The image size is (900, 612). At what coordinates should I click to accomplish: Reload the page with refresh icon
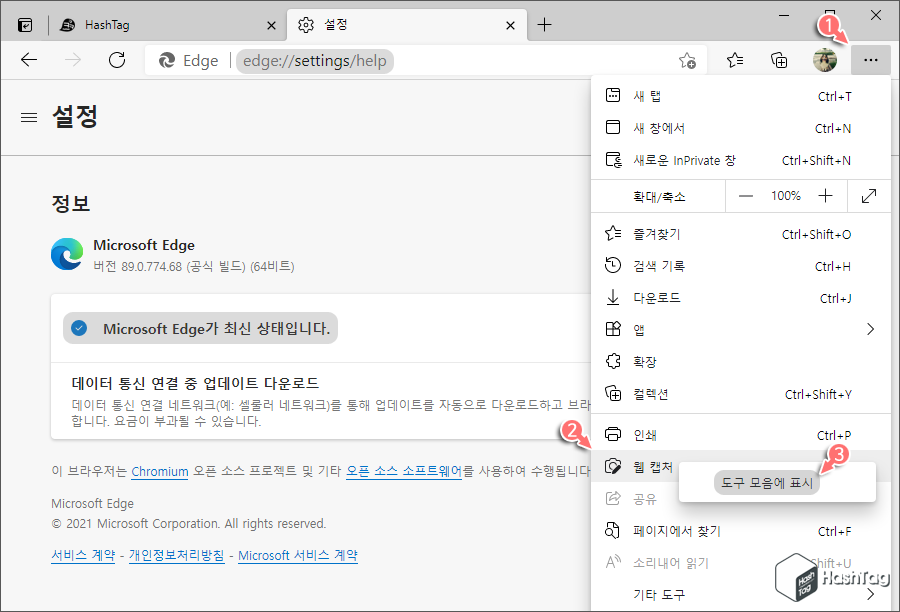(x=117, y=60)
